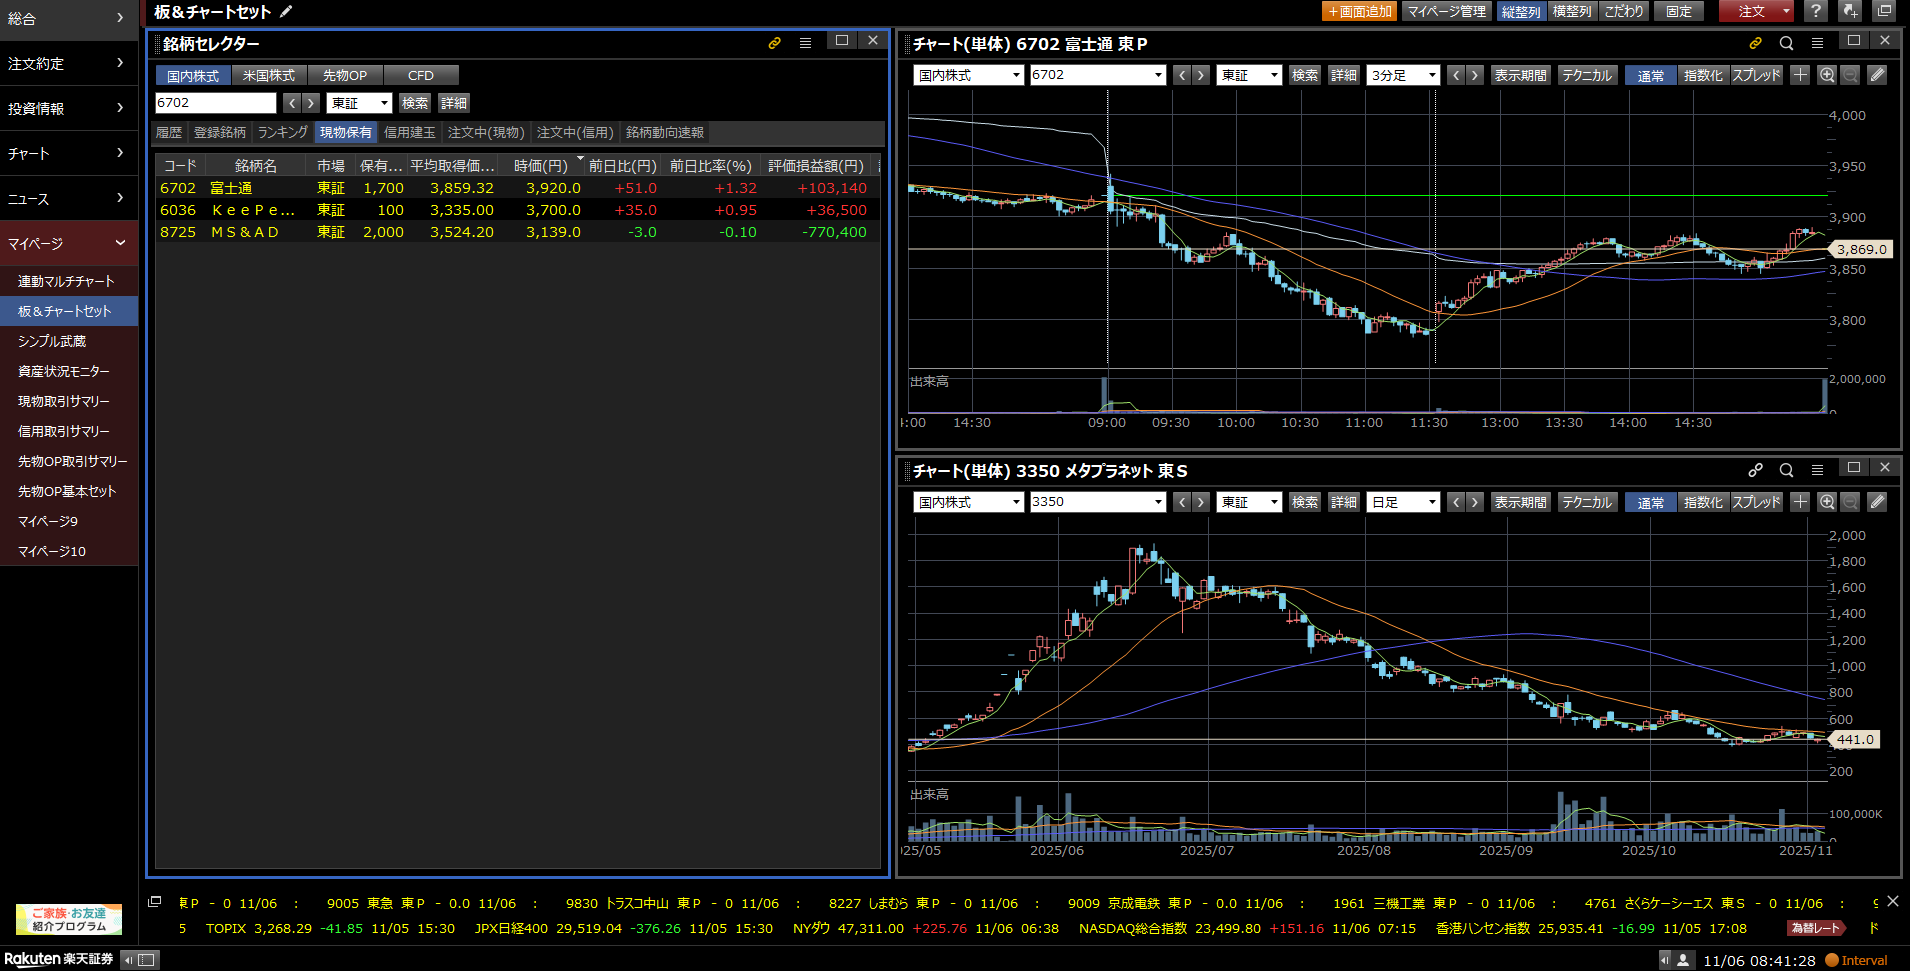The image size is (1910, 971).
Task: Open the hamburger menu of 6702 chart panel
Action: tap(1817, 43)
